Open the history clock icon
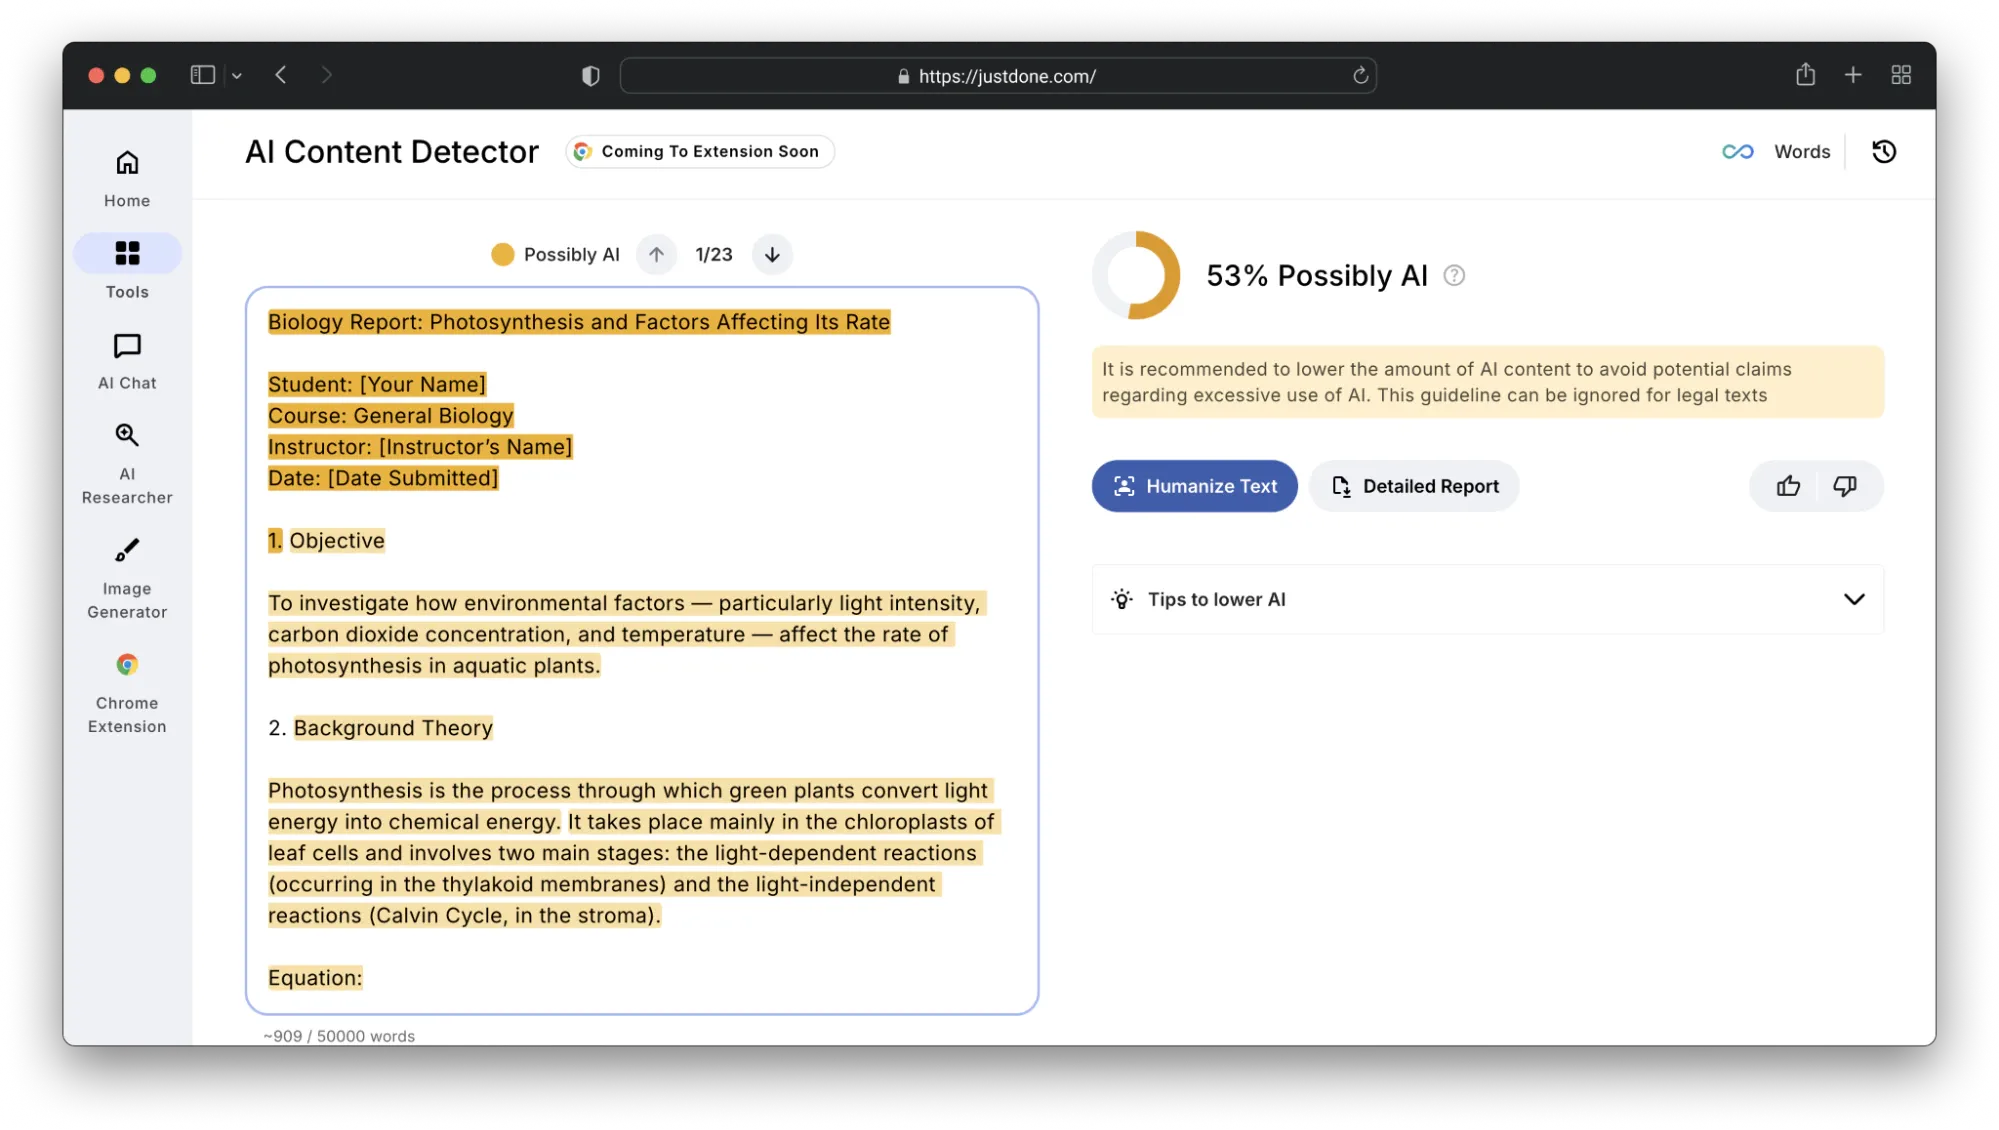The height and width of the screenshot is (1130, 1999). (x=1884, y=151)
